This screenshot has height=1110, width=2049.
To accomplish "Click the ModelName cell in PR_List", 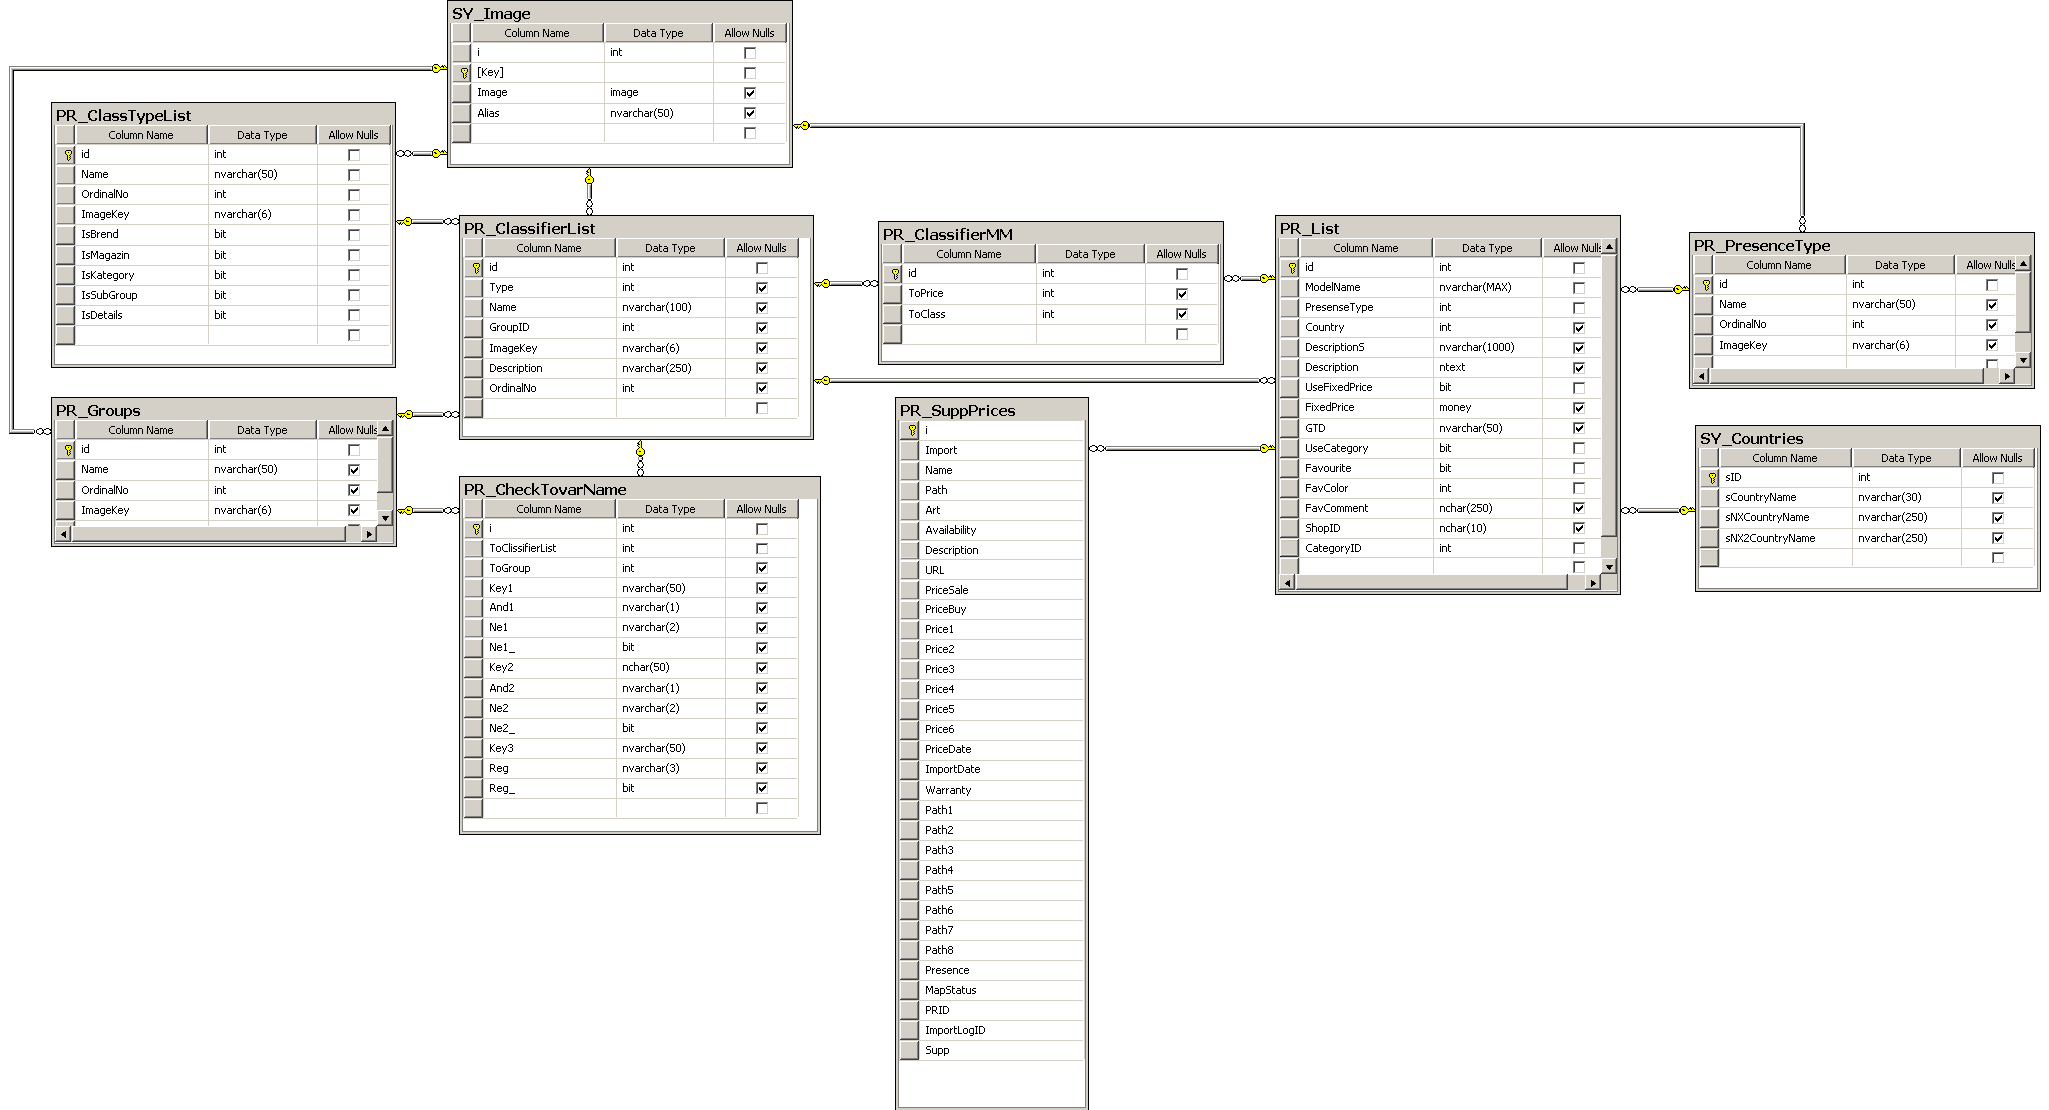I will click(1332, 287).
